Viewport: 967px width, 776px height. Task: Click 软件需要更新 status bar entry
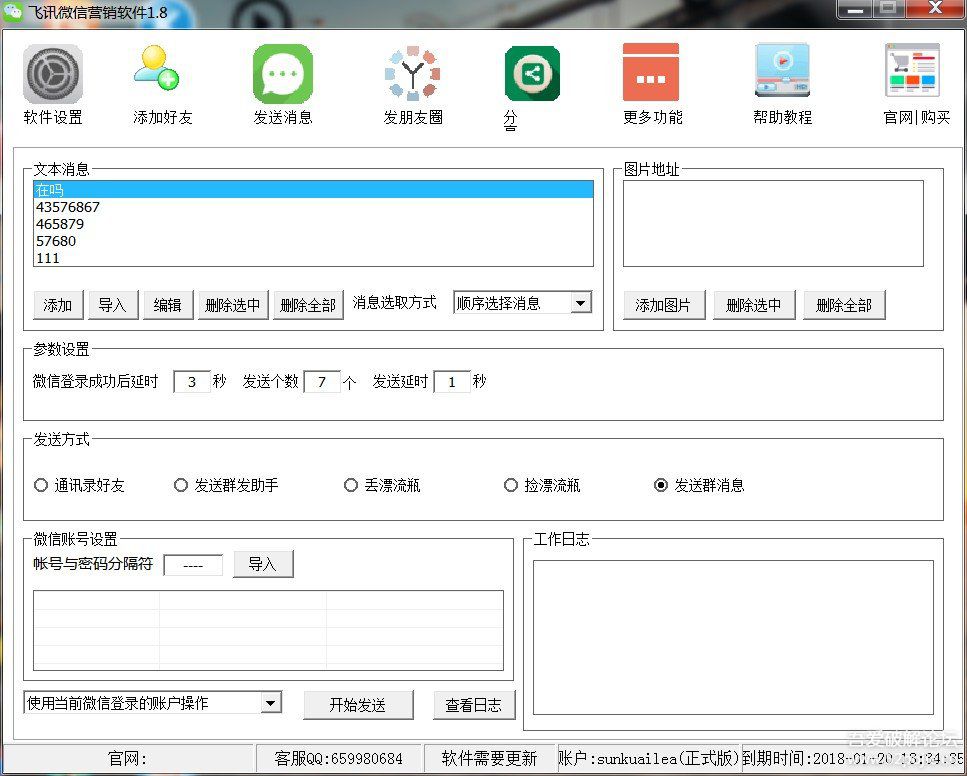(489, 758)
